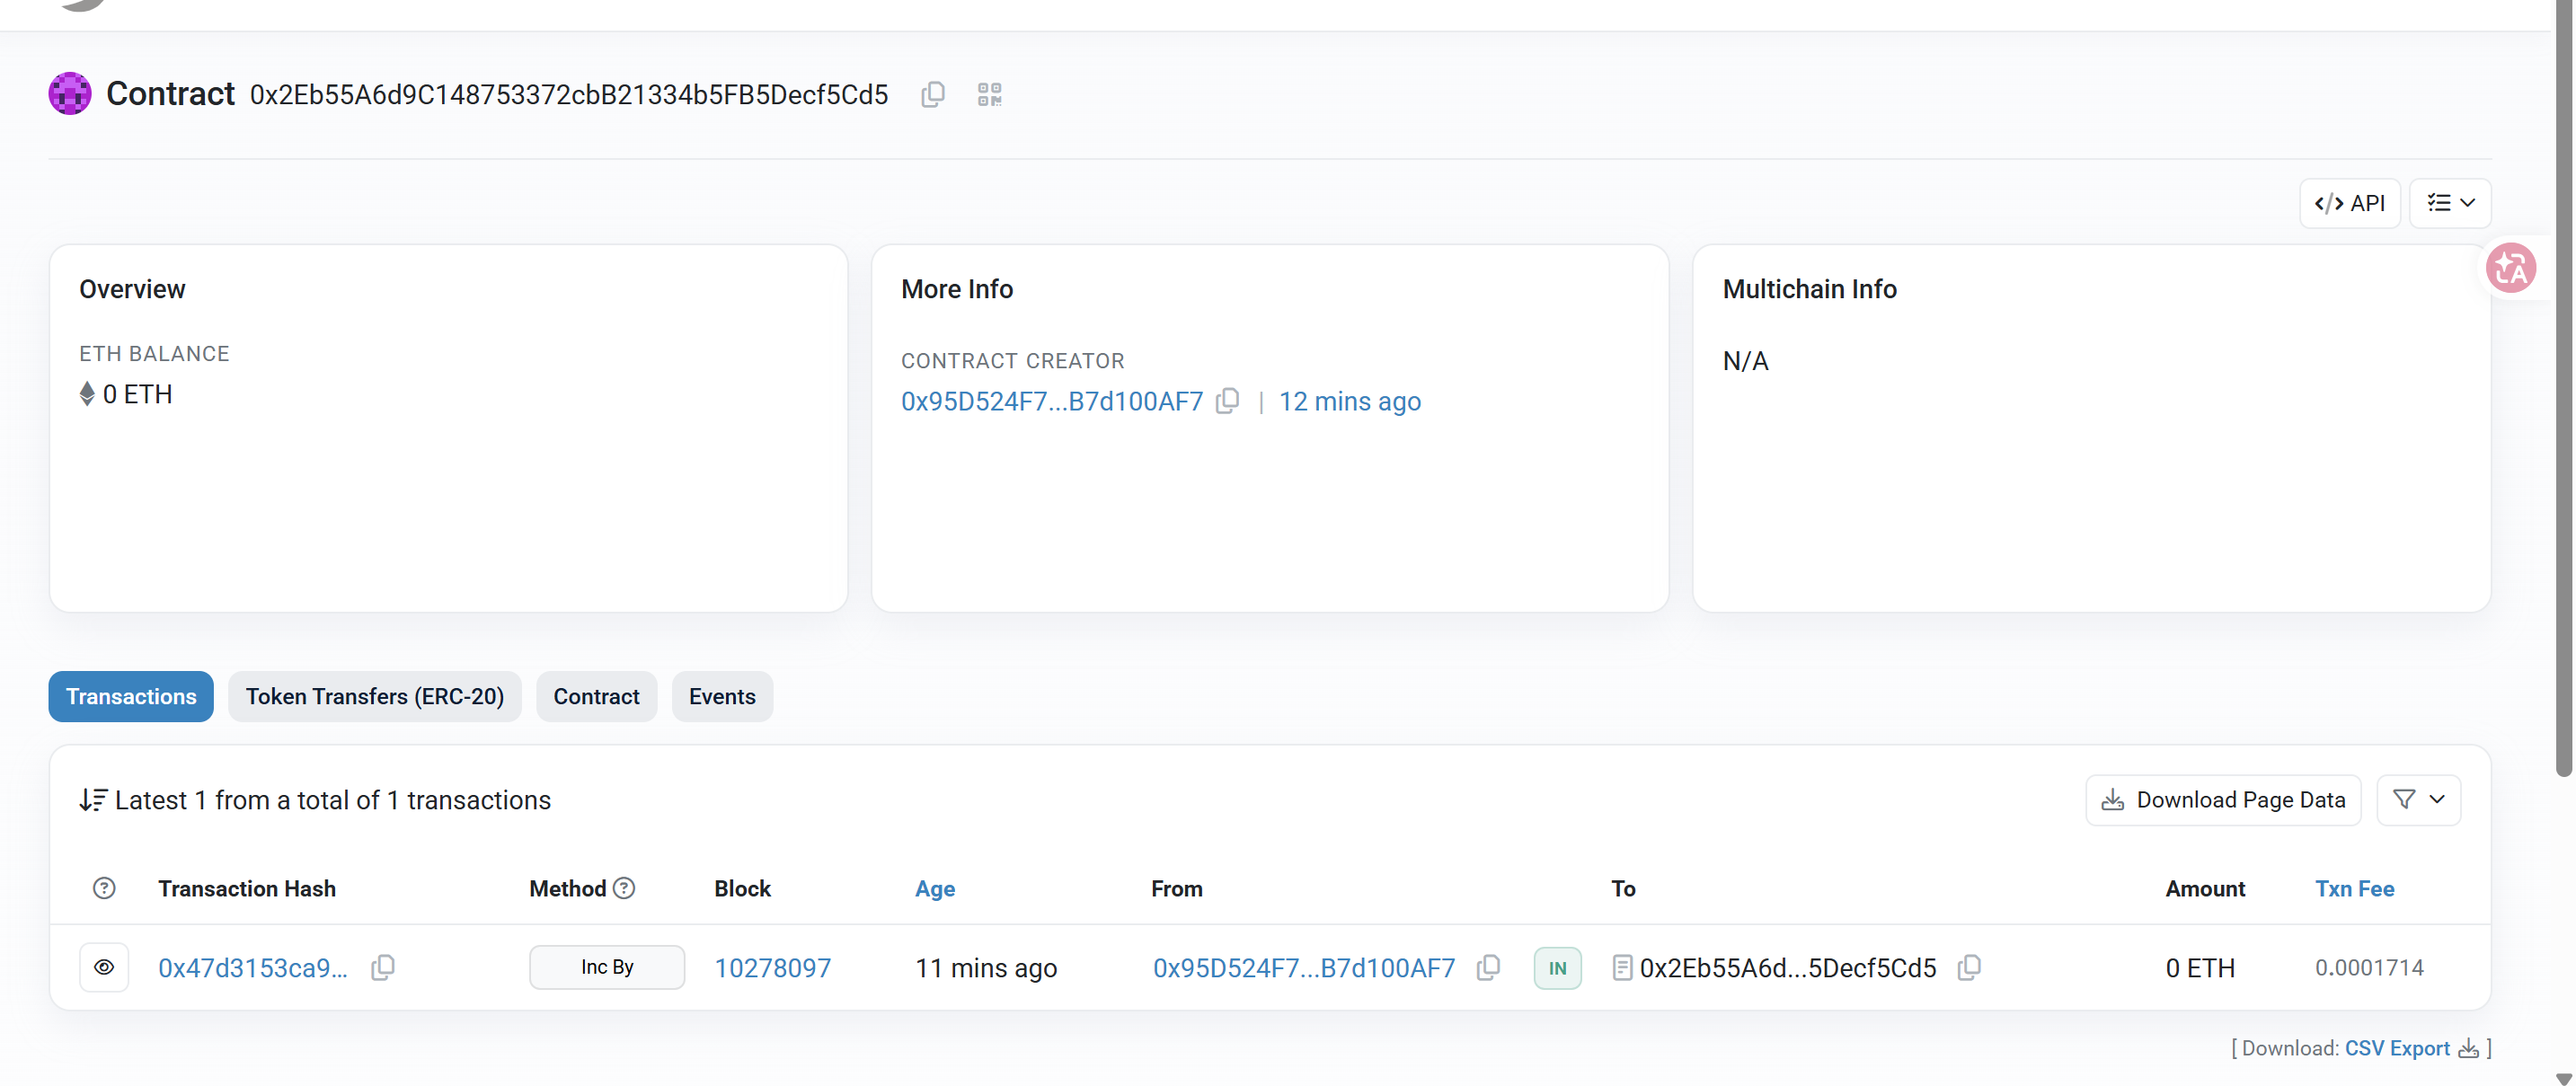
Task: Toggle Txn Fee column display
Action: pos(2353,888)
